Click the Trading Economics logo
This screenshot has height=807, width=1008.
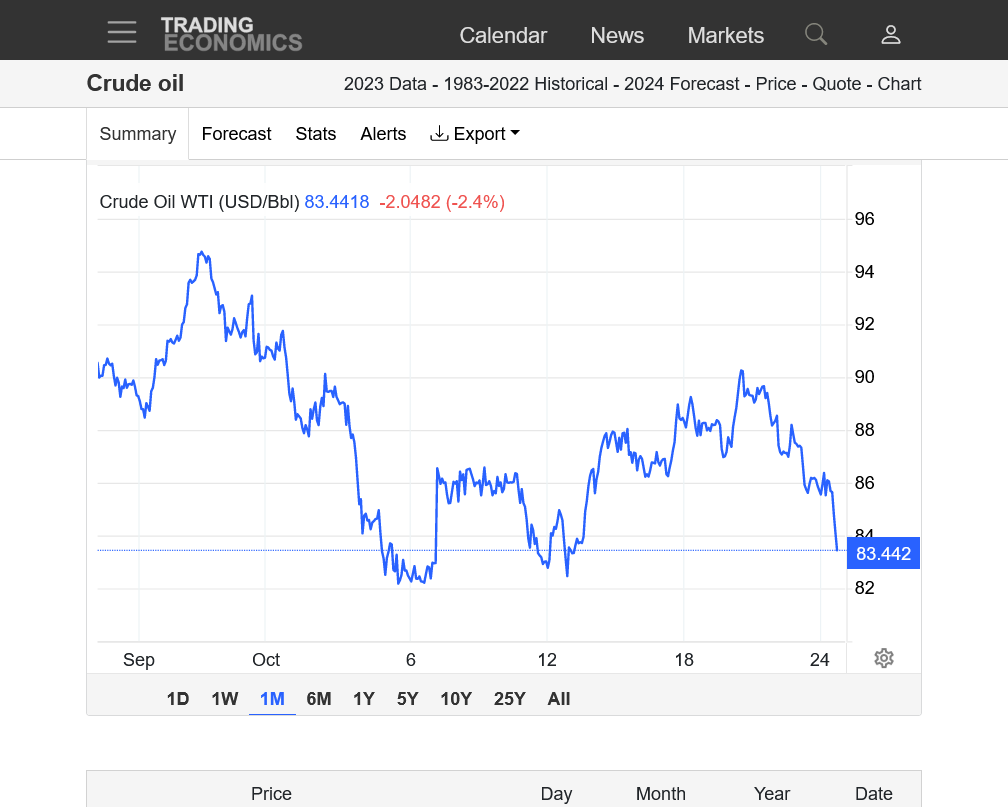(x=231, y=34)
